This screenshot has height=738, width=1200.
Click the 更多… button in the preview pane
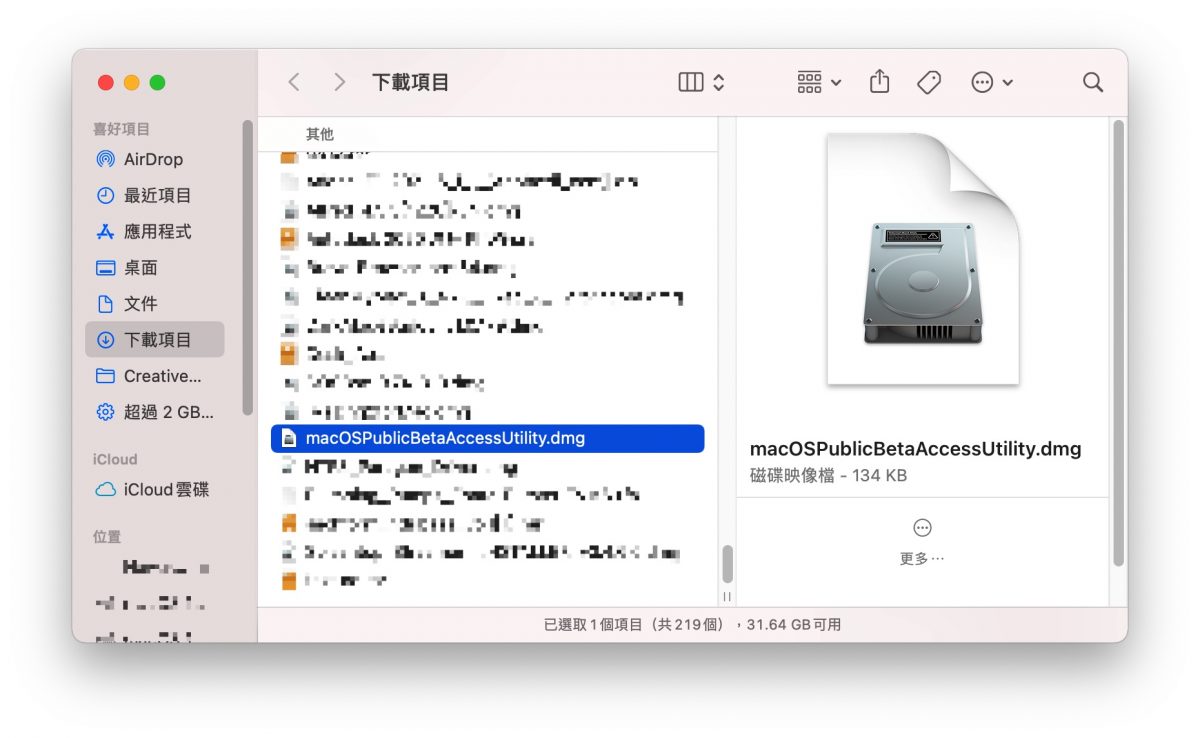(922, 541)
